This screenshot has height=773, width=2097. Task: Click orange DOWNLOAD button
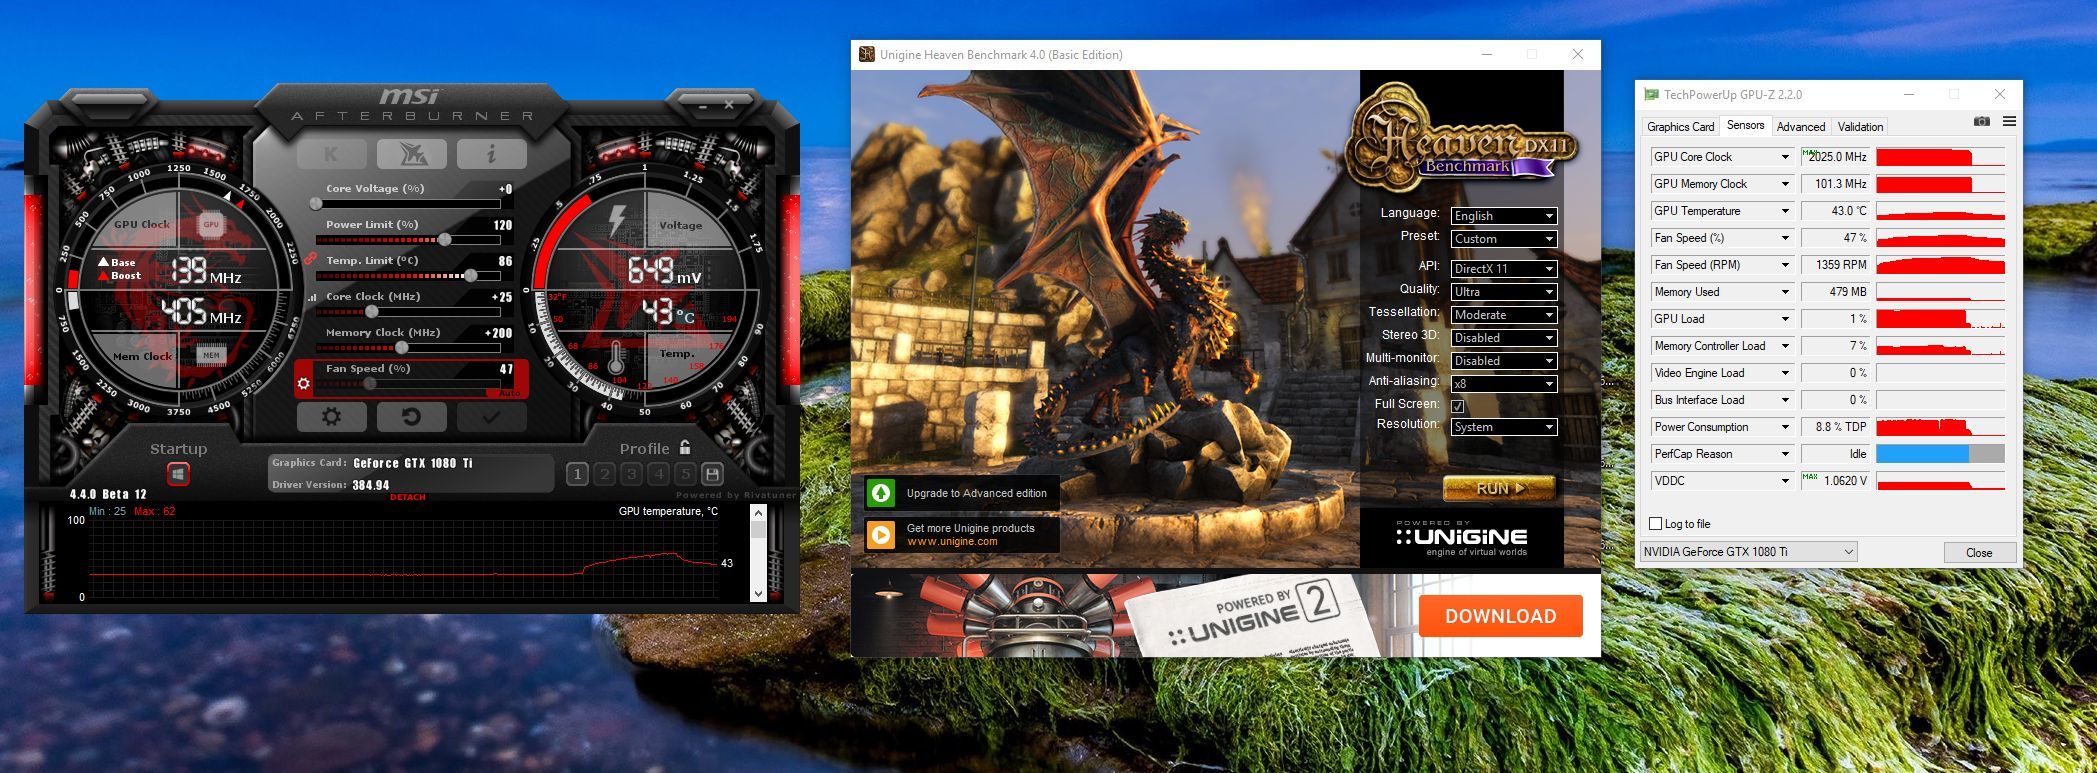tap(1500, 616)
